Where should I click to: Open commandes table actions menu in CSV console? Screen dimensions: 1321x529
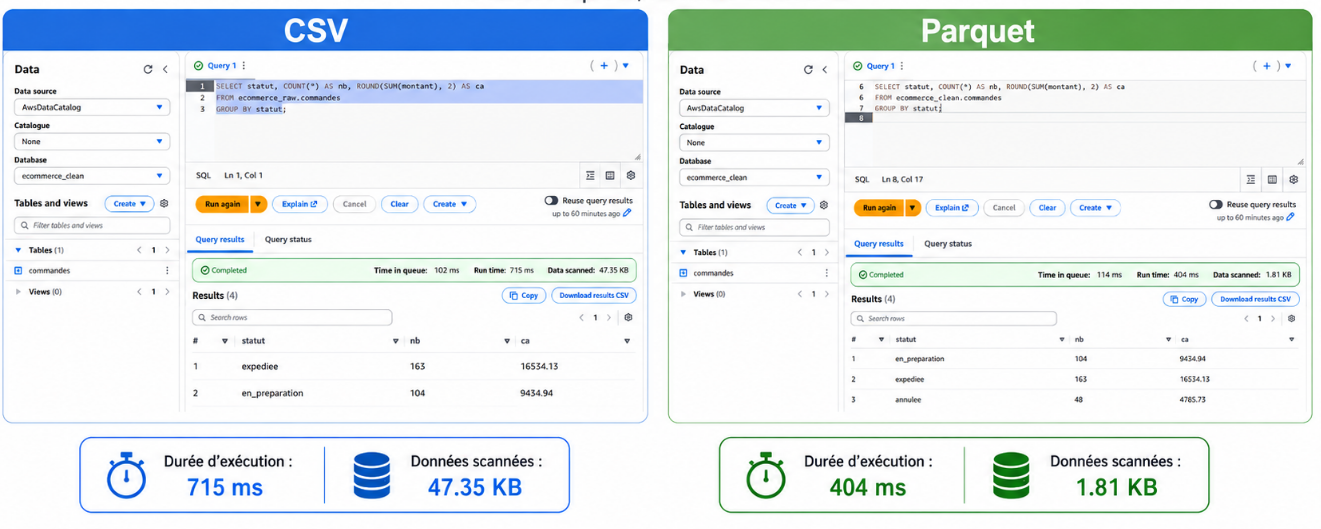(167, 270)
